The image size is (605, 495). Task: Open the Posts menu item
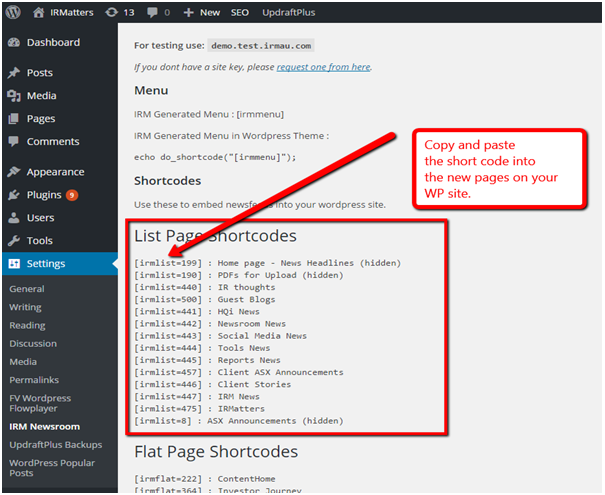(x=40, y=73)
